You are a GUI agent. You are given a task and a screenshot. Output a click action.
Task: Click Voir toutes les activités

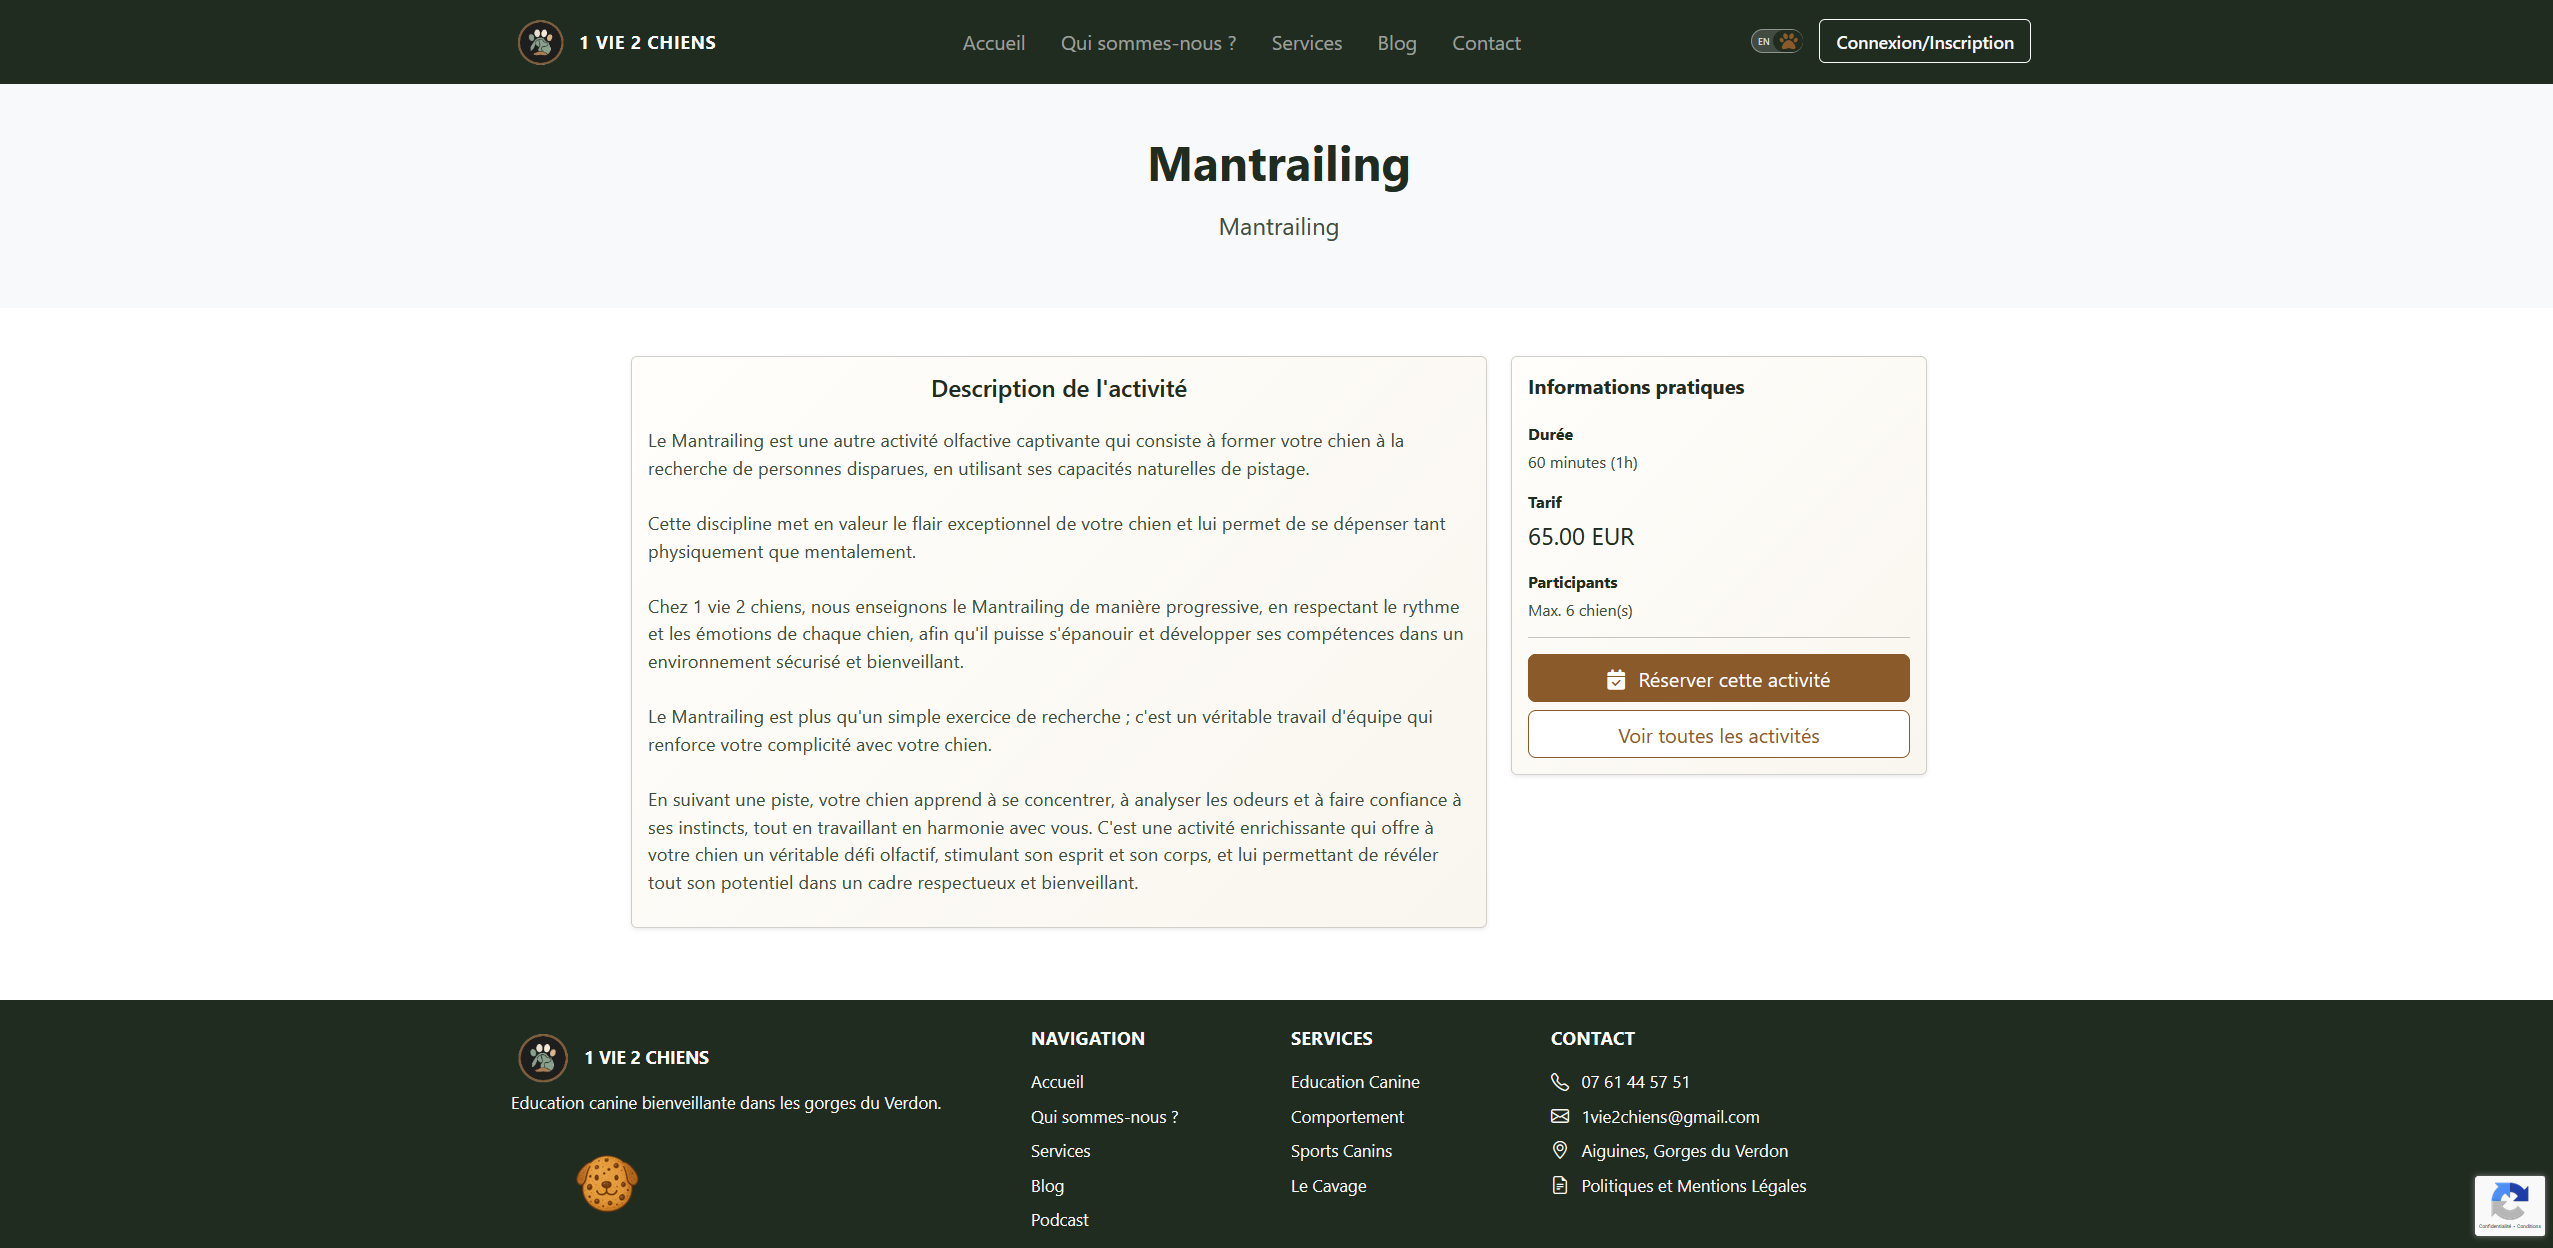pos(1717,735)
